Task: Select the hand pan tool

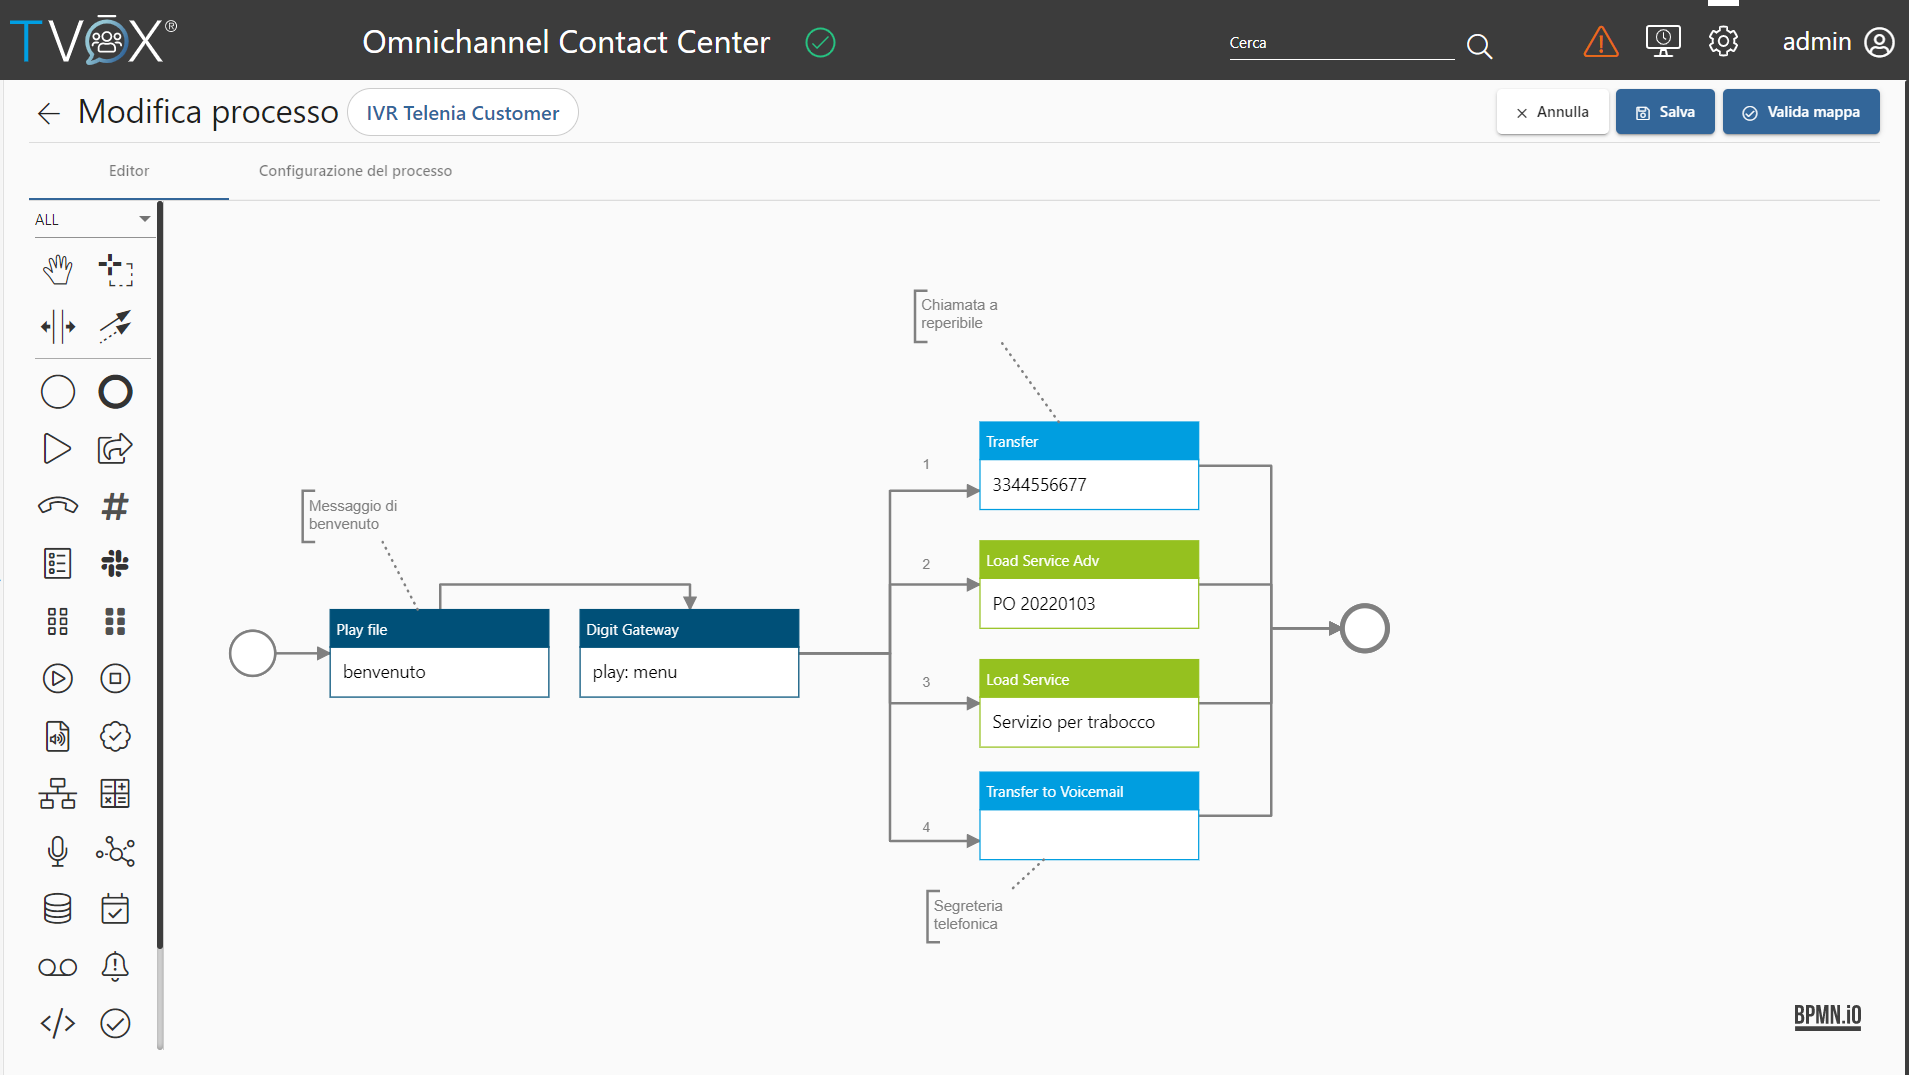Action: click(x=58, y=269)
